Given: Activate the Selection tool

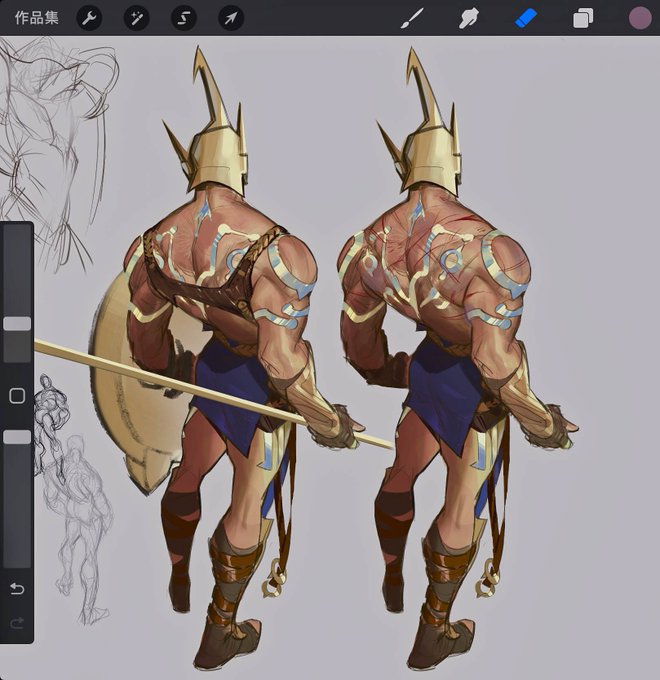Looking at the screenshot, I should [x=184, y=19].
